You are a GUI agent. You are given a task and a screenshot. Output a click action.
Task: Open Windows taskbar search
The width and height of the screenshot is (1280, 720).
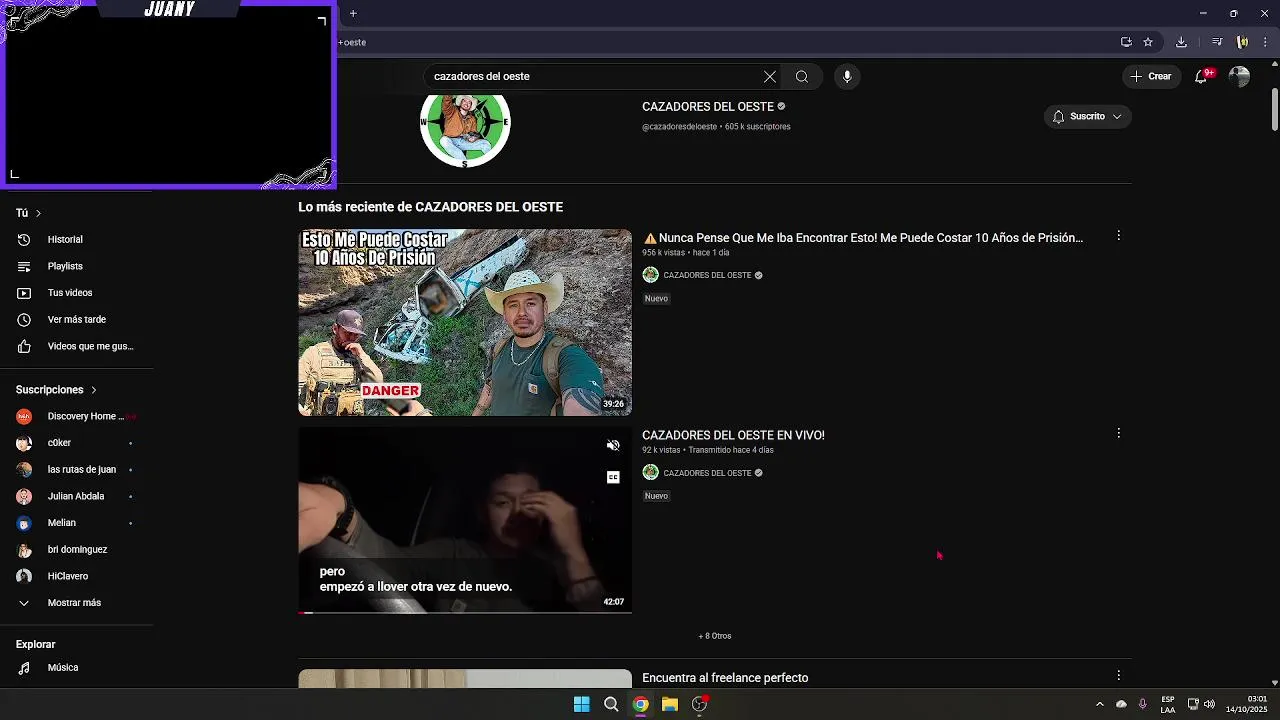[x=611, y=704]
